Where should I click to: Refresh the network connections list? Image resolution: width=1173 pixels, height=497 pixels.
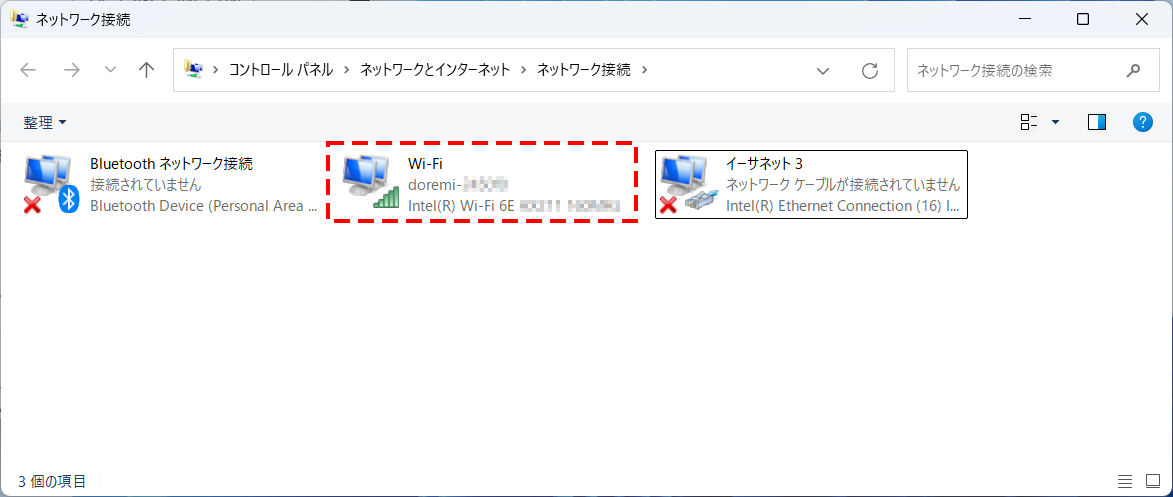(870, 70)
